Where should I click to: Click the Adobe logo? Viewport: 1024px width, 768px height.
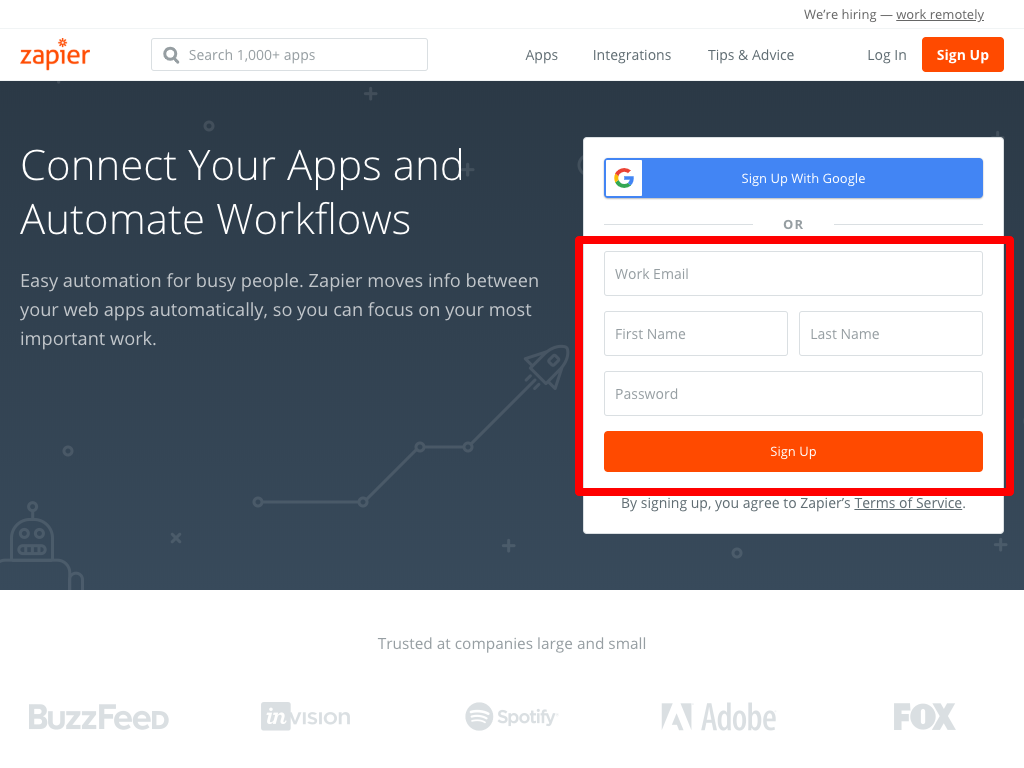click(718, 717)
